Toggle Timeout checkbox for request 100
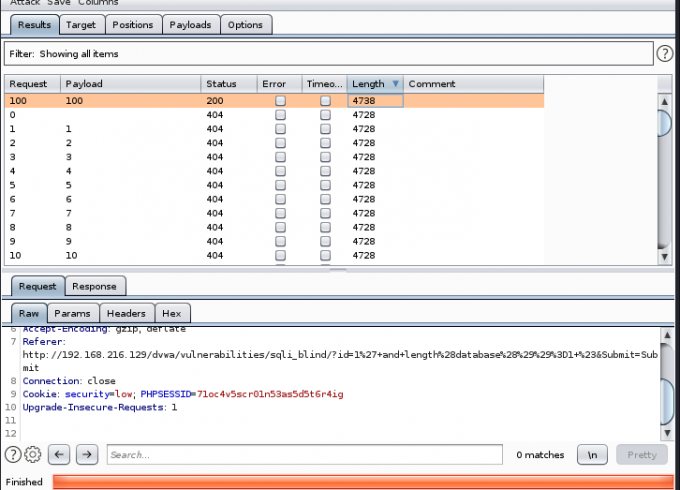Viewport: 680px width, 490px height. 325,101
